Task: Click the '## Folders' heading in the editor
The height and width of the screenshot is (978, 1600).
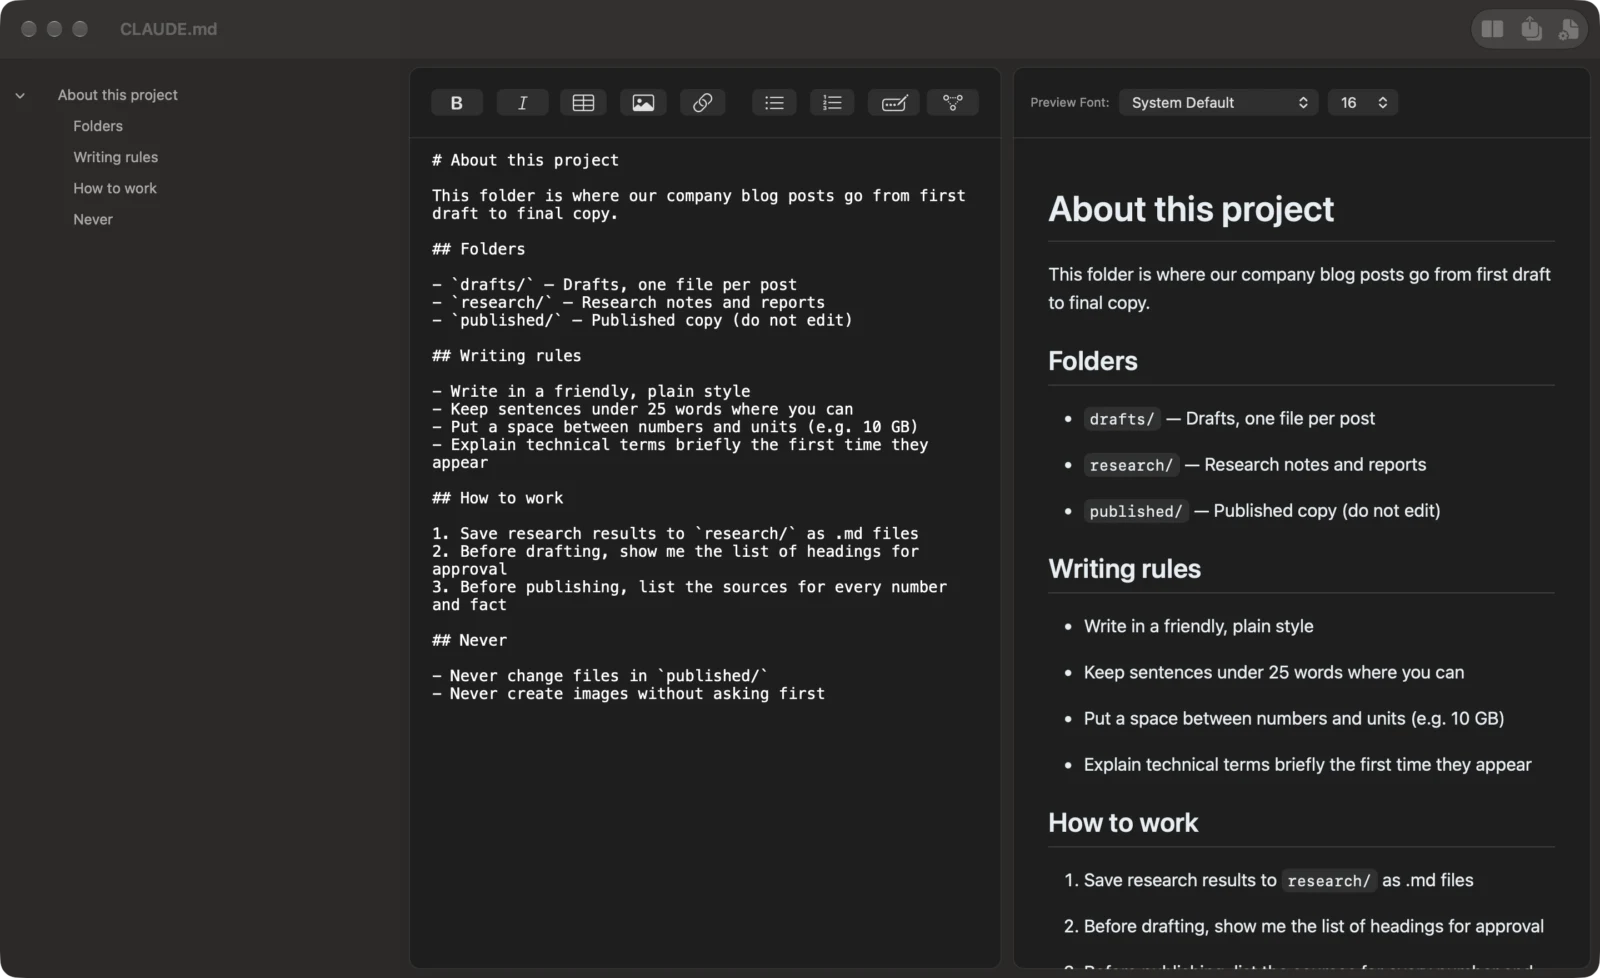Action: click(478, 249)
